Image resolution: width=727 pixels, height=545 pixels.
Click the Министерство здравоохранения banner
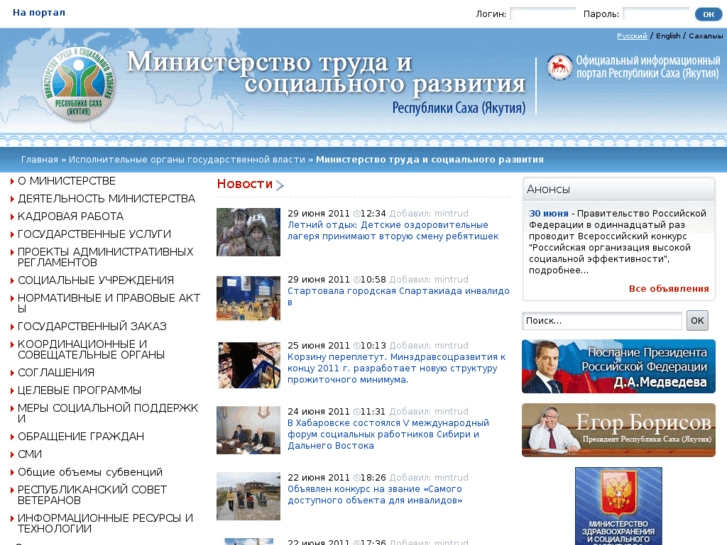pos(619,506)
